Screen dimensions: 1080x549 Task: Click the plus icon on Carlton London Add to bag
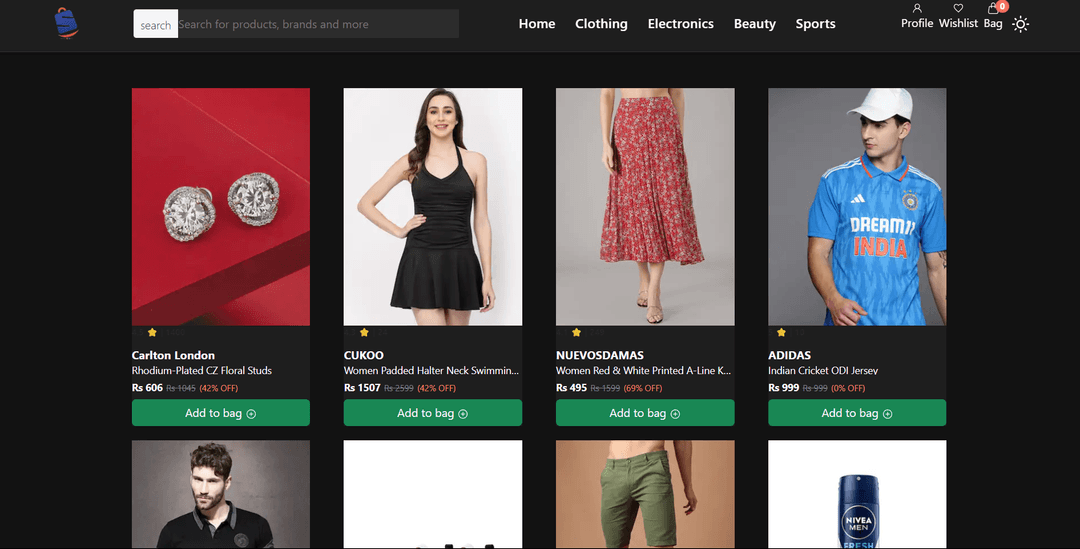[x=251, y=414]
